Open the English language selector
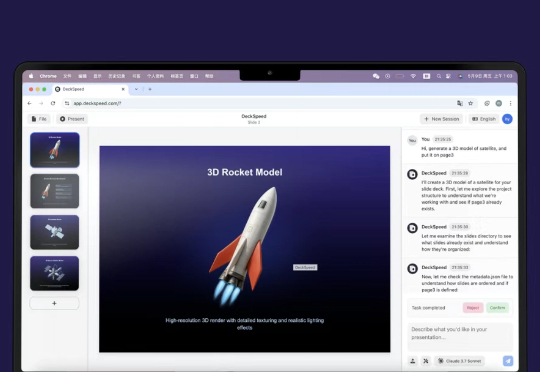540x372 pixels. coord(484,119)
